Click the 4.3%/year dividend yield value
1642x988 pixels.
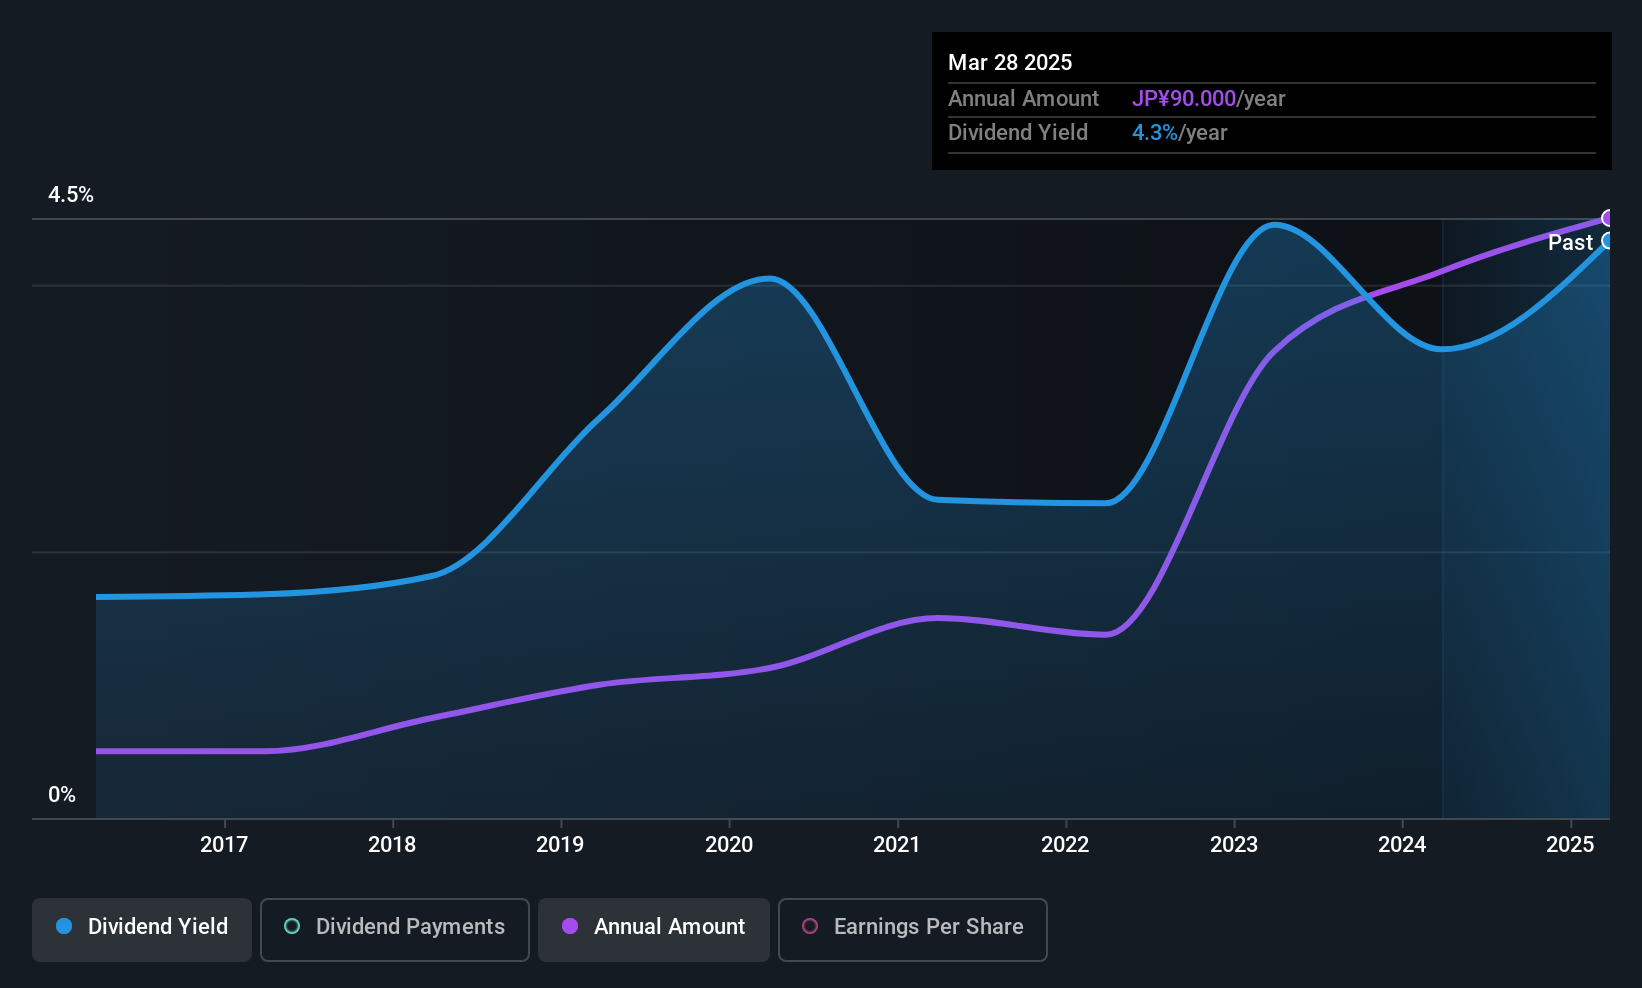pyautogui.click(x=1179, y=132)
